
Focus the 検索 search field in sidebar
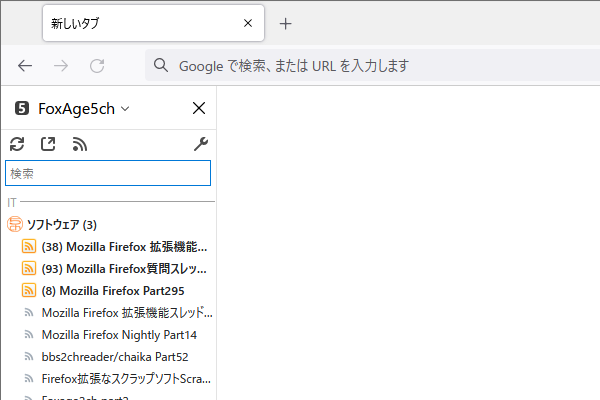[x=108, y=173]
